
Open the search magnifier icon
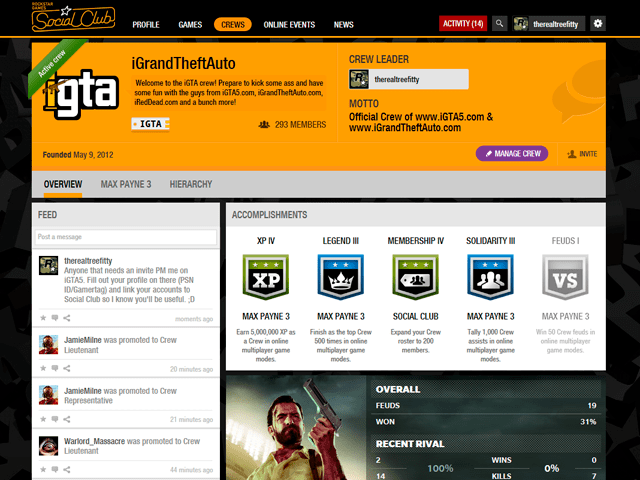coord(500,24)
